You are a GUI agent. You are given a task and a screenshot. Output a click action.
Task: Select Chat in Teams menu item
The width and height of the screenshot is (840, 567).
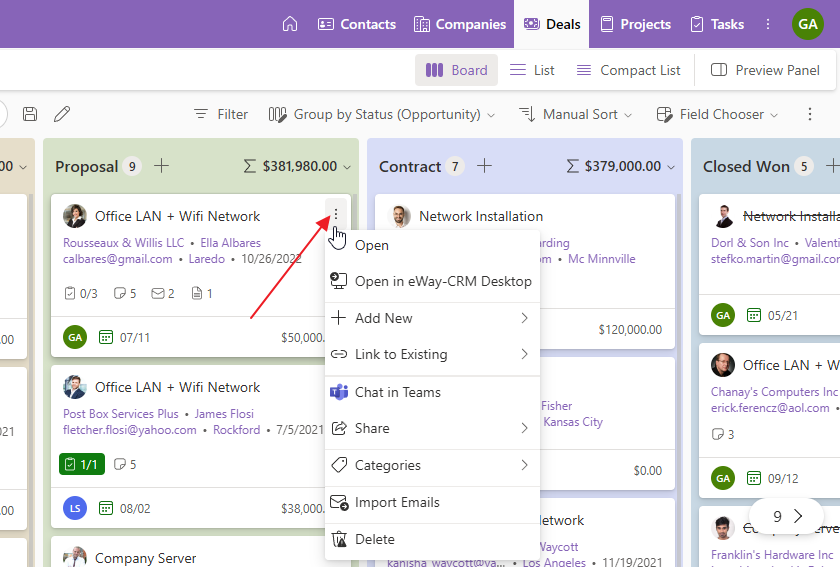tap(432, 392)
